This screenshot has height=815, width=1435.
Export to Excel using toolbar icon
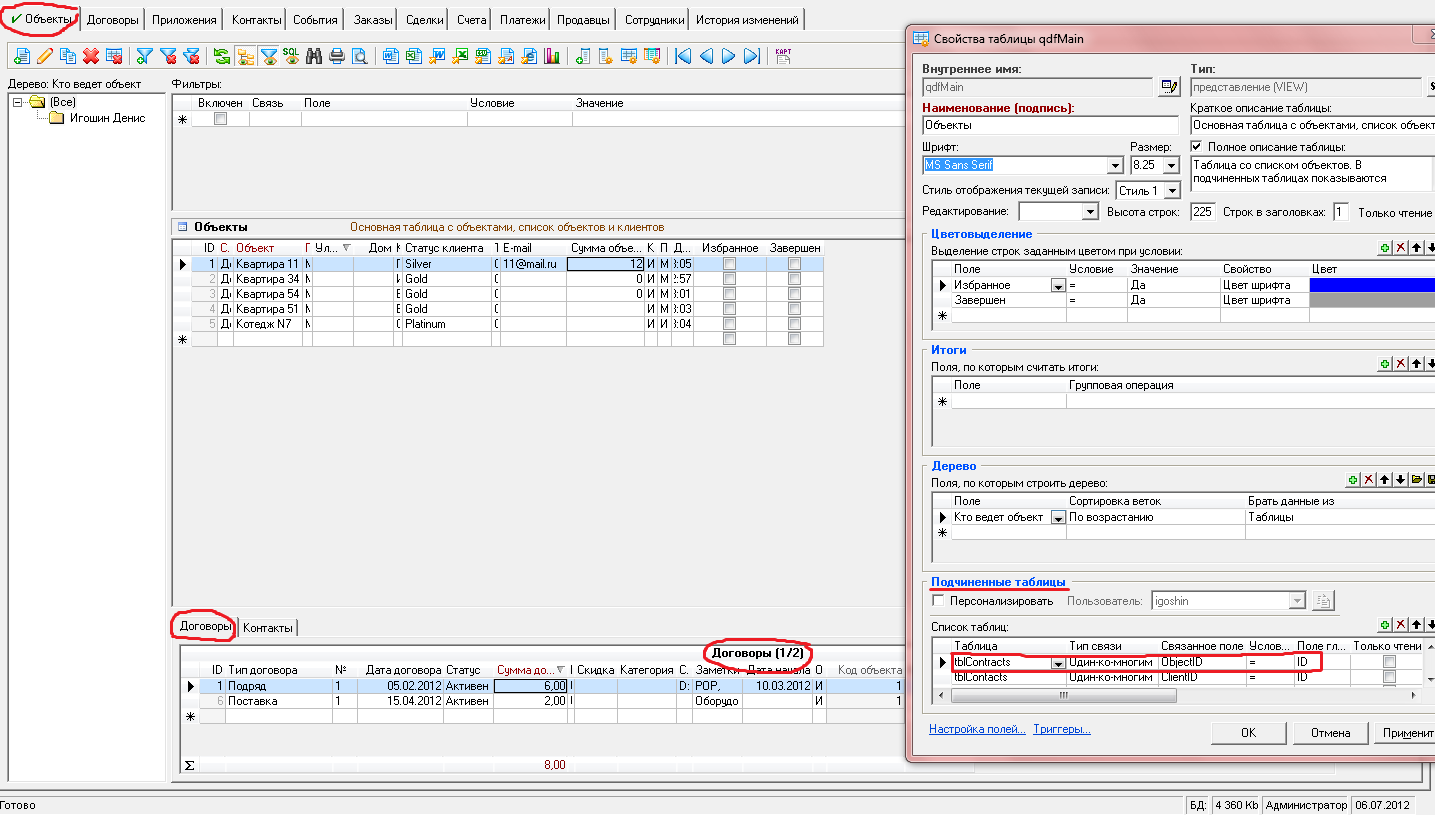413,56
